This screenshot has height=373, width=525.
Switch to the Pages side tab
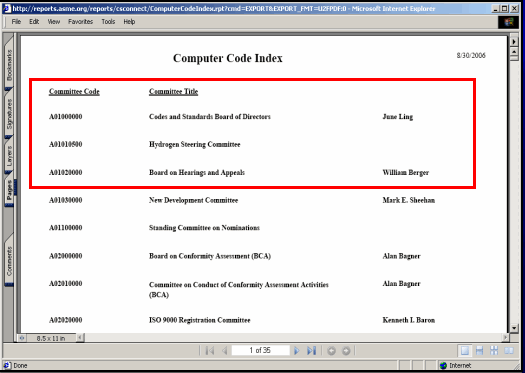[9, 190]
